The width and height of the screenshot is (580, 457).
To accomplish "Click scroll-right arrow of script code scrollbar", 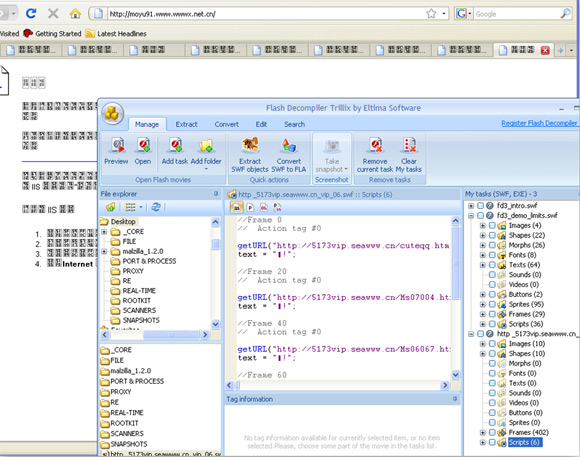I will [x=445, y=385].
